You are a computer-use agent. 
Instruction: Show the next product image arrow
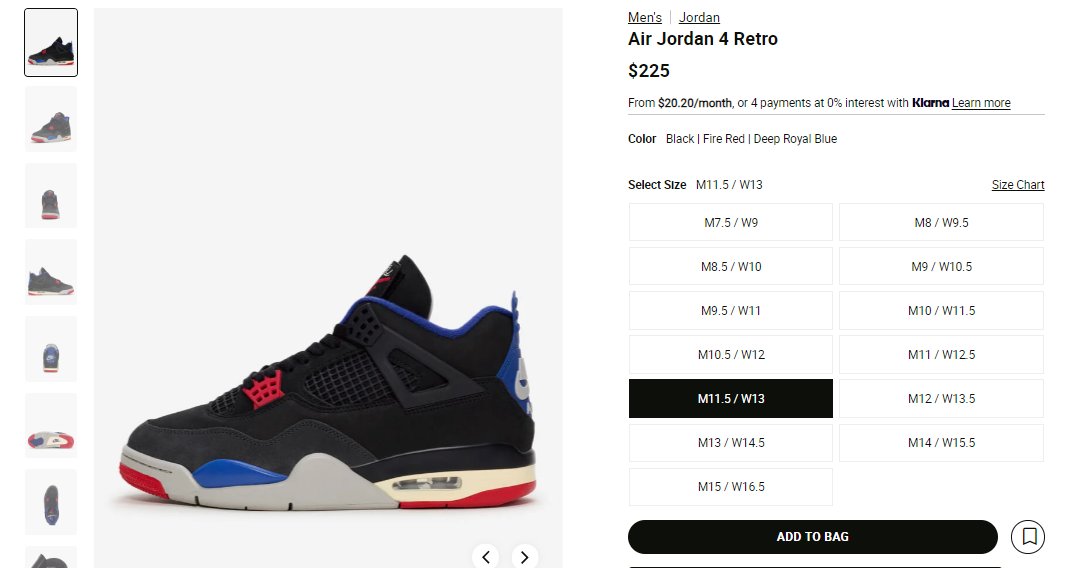[524, 557]
